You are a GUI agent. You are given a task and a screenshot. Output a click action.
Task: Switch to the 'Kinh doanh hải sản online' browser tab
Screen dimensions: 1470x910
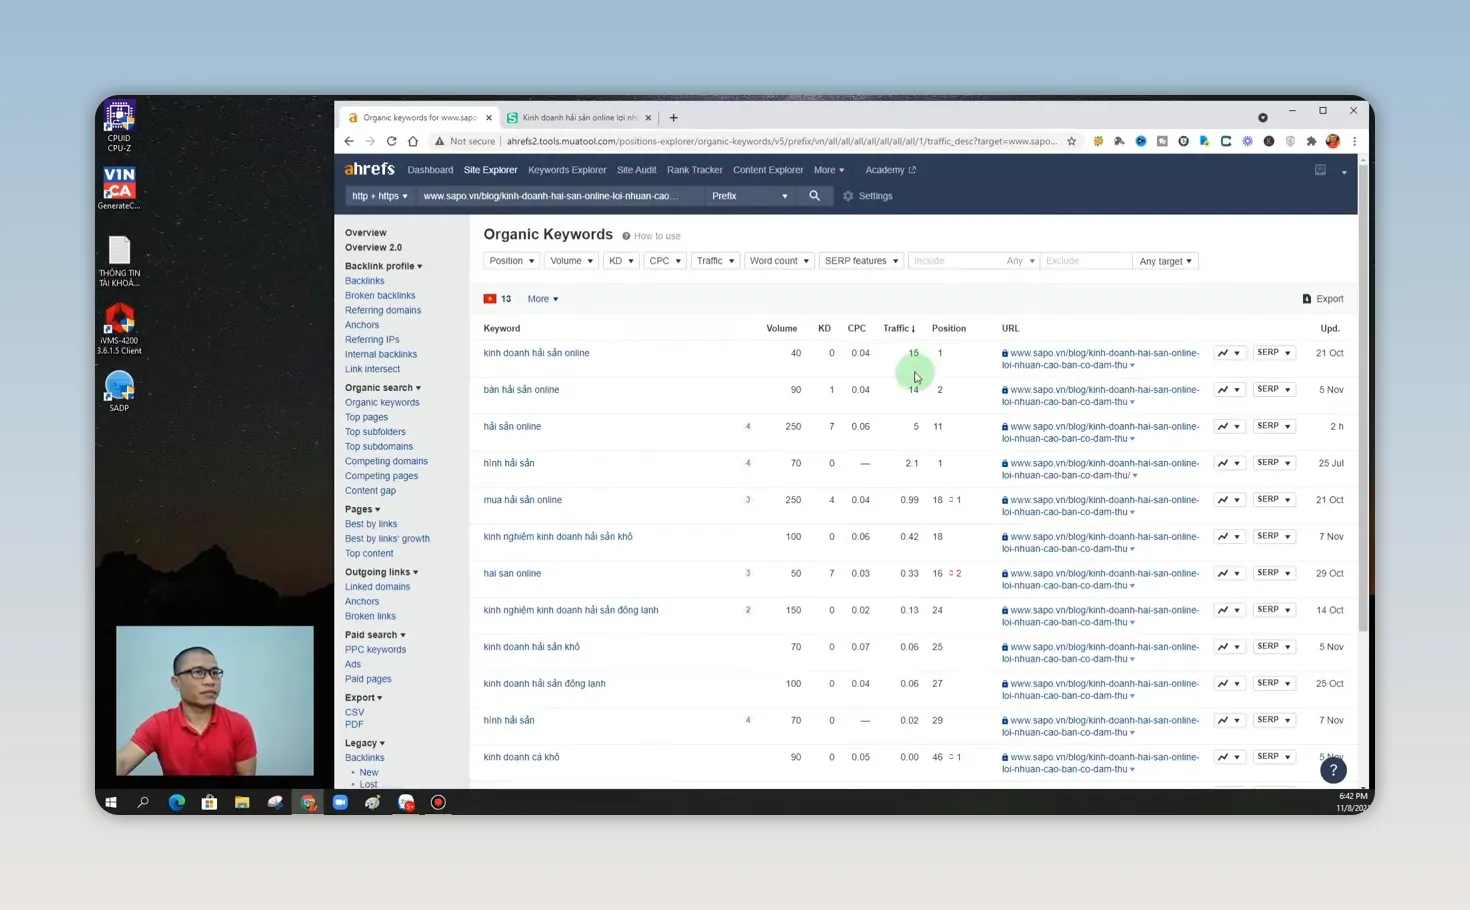click(578, 117)
